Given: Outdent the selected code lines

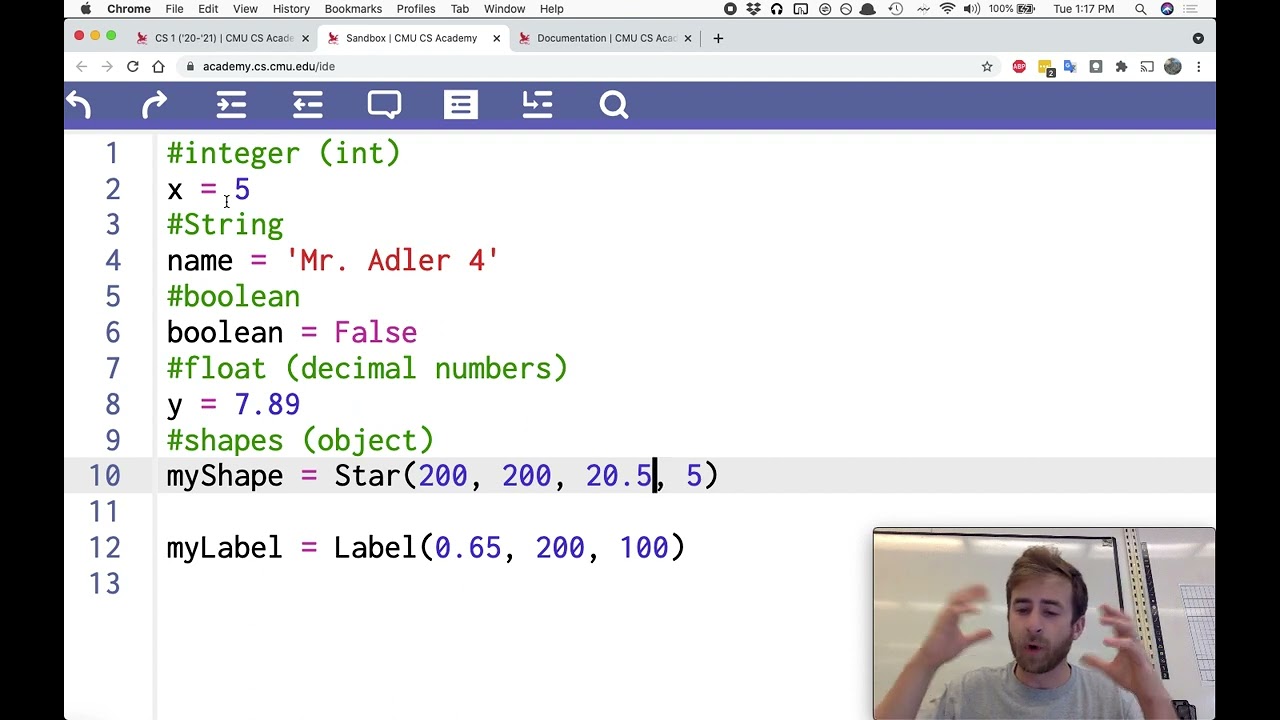Looking at the screenshot, I should point(308,105).
